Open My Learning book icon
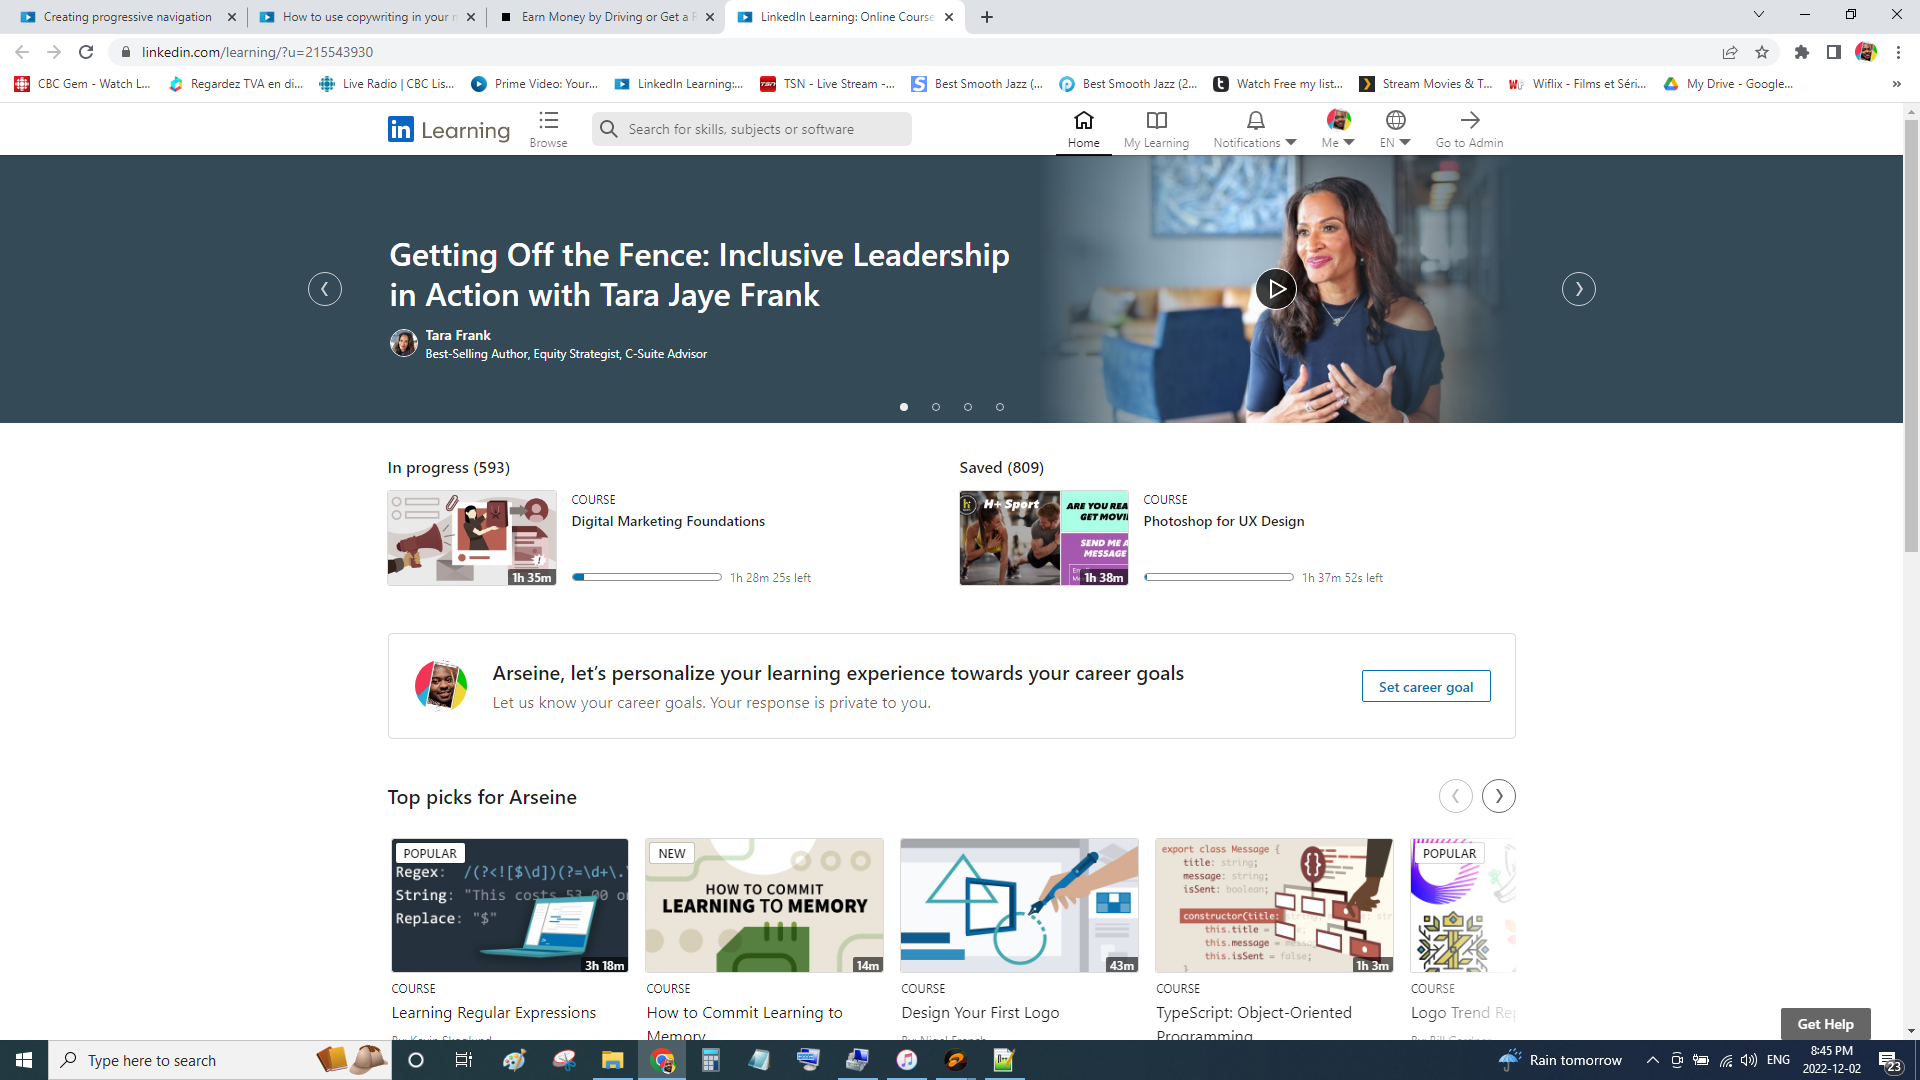The height and width of the screenshot is (1080, 1920). coord(1156,121)
